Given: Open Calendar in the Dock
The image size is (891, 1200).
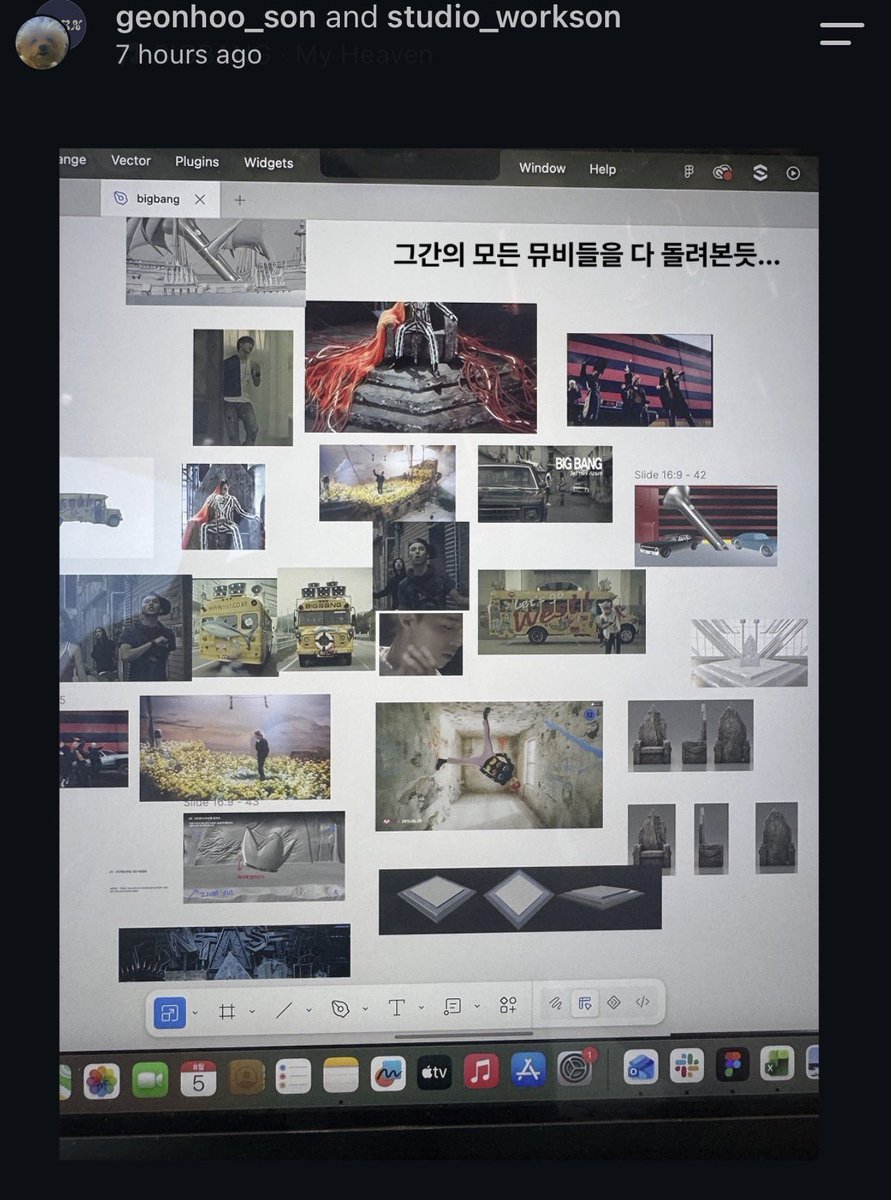Looking at the screenshot, I should tap(198, 1078).
